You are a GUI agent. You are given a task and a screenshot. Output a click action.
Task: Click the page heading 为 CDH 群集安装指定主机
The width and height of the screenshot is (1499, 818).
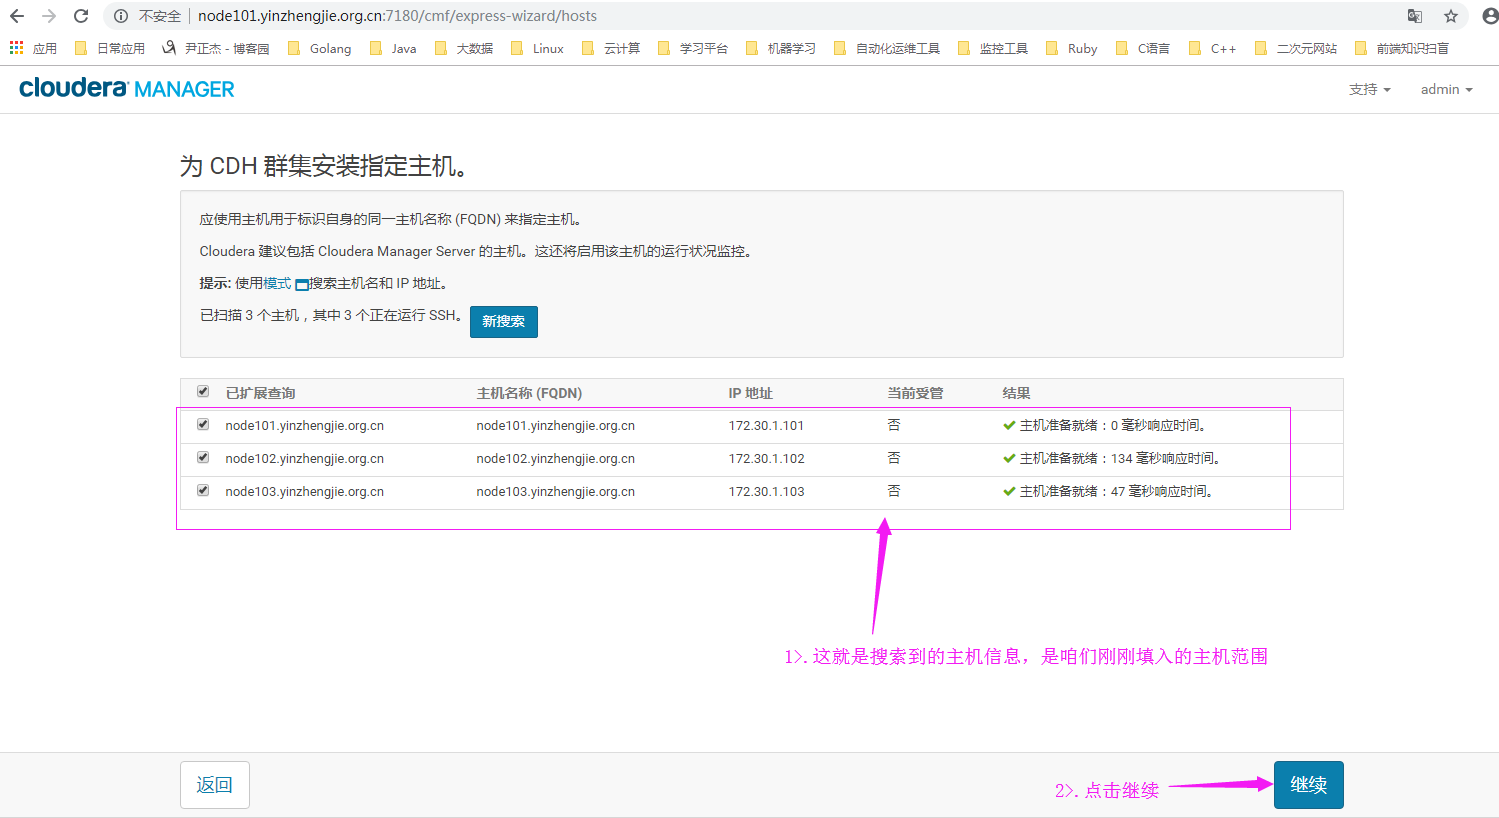pos(324,166)
